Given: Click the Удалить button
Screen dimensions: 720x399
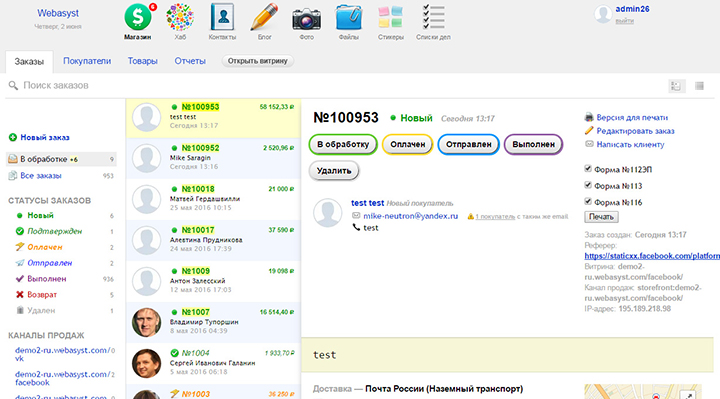Looking at the screenshot, I should (334, 171).
